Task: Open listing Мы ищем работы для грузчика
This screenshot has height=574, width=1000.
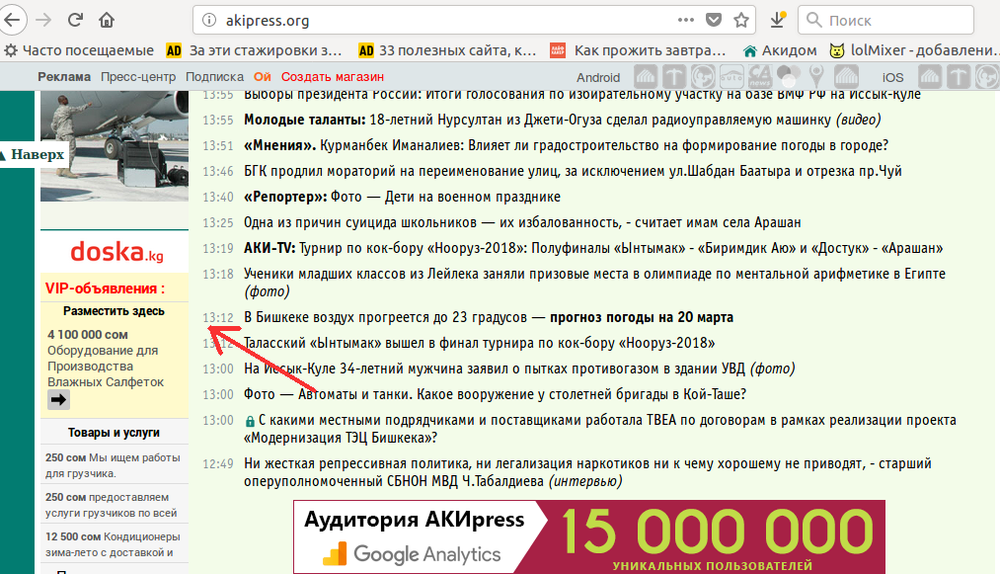Action: coord(113,465)
